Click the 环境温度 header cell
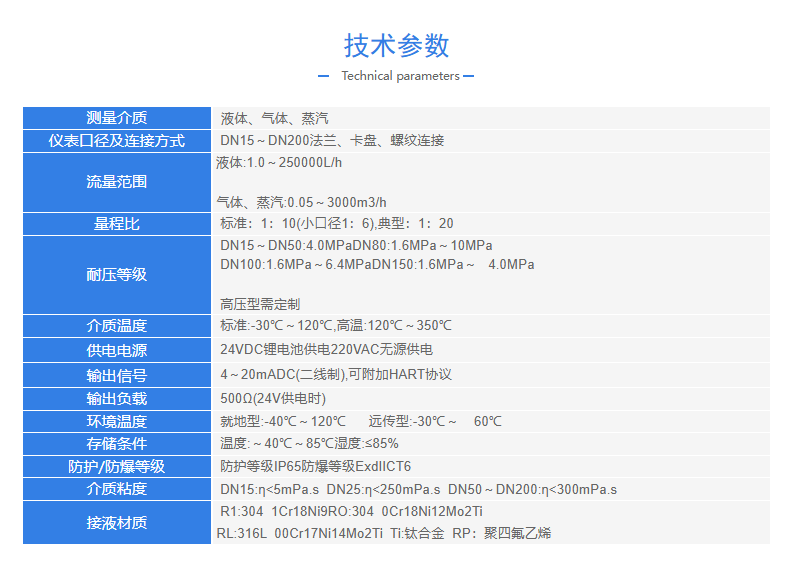Viewport: 803px width, 563px height. tap(117, 422)
